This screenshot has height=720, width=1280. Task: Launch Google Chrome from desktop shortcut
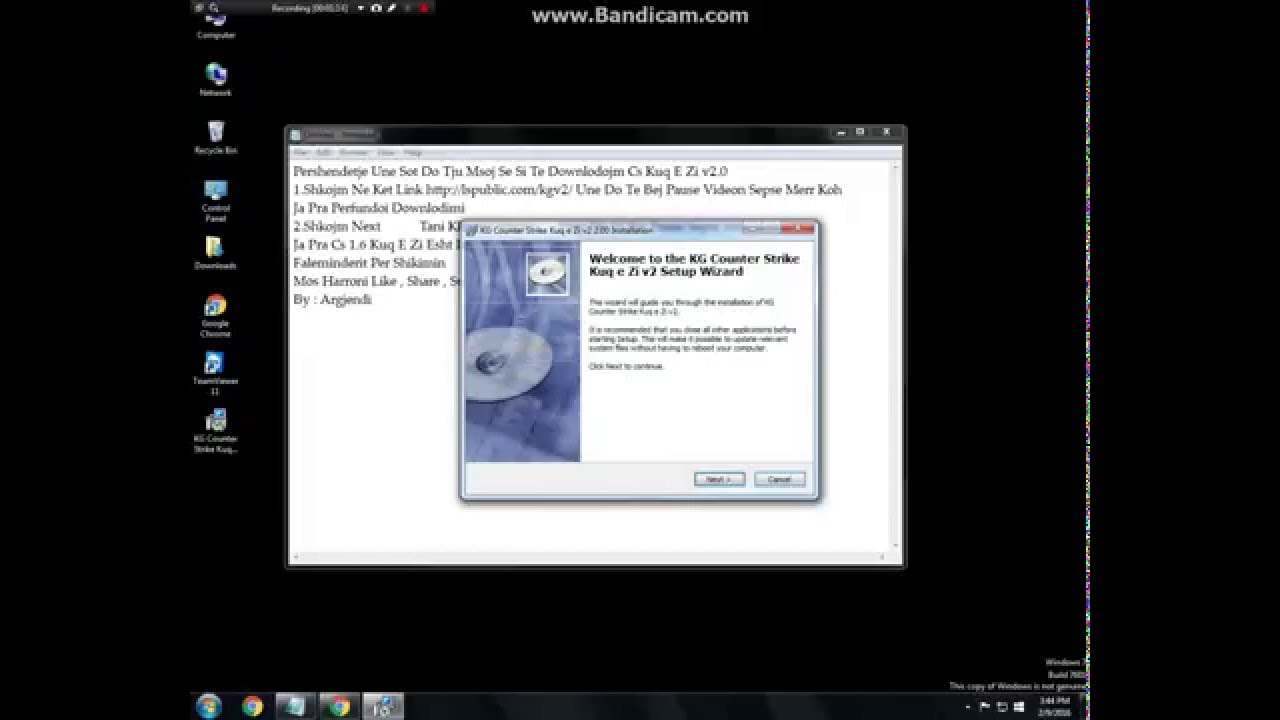[x=216, y=316]
